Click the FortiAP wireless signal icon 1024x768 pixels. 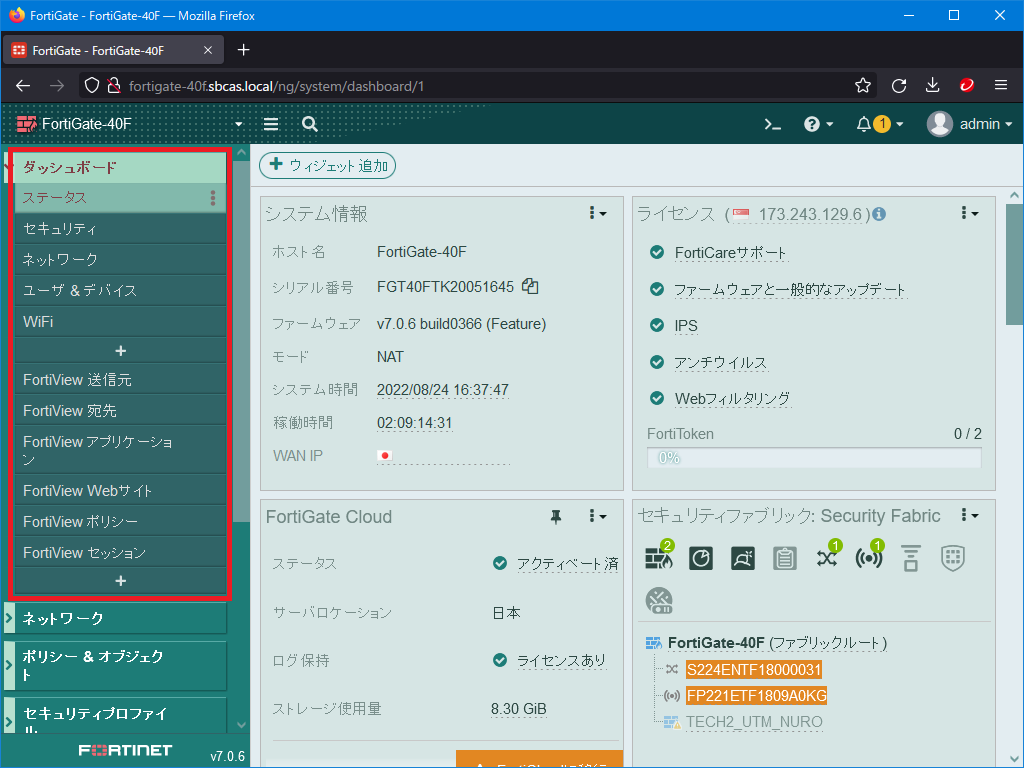click(x=869, y=556)
